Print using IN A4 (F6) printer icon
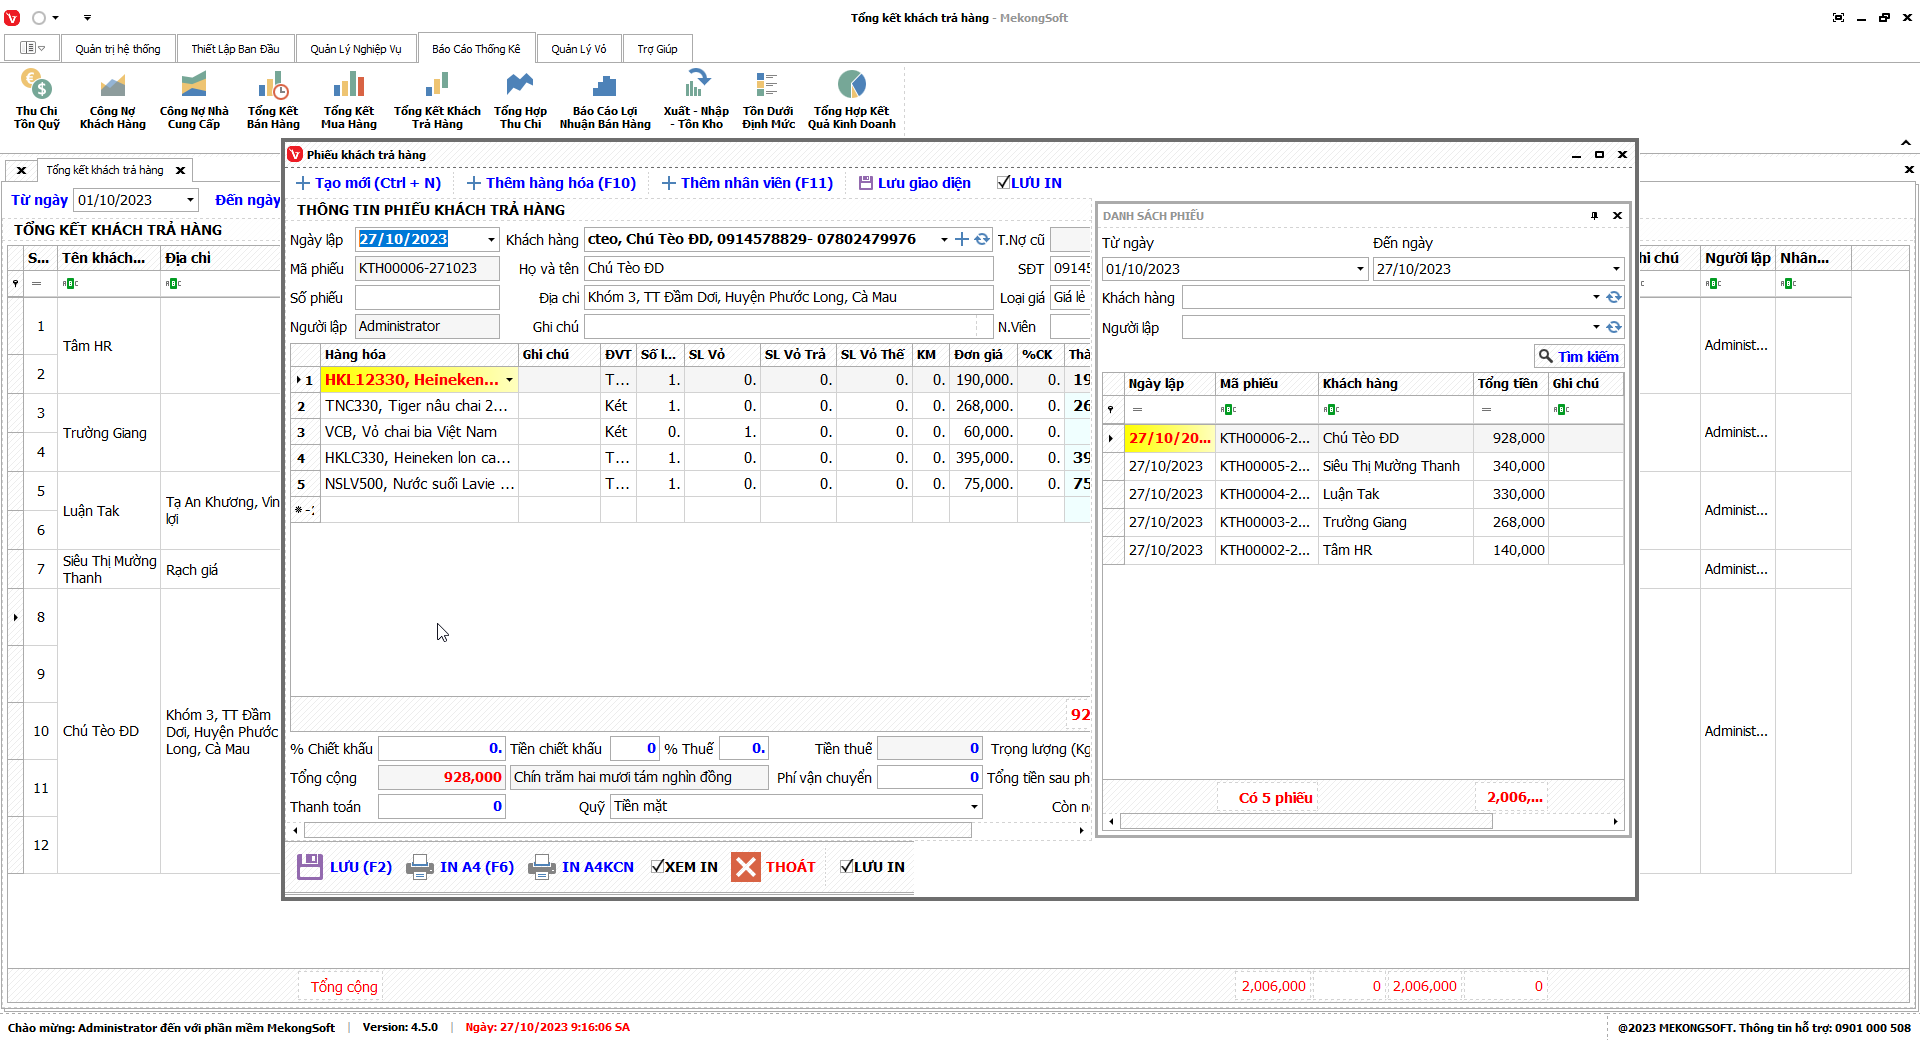This screenshot has width=1920, height=1040. (x=420, y=867)
